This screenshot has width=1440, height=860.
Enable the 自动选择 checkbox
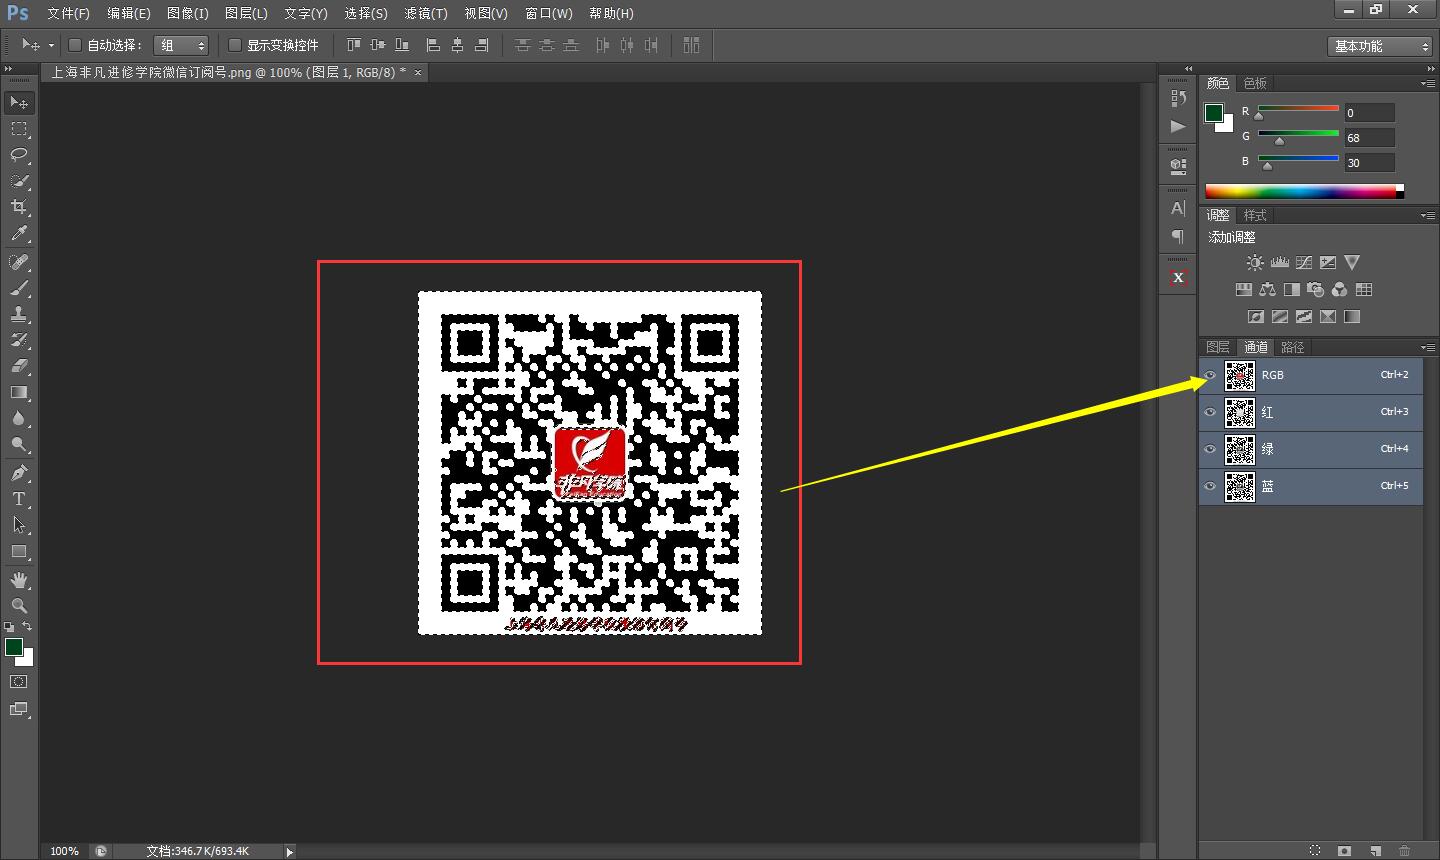click(x=75, y=45)
